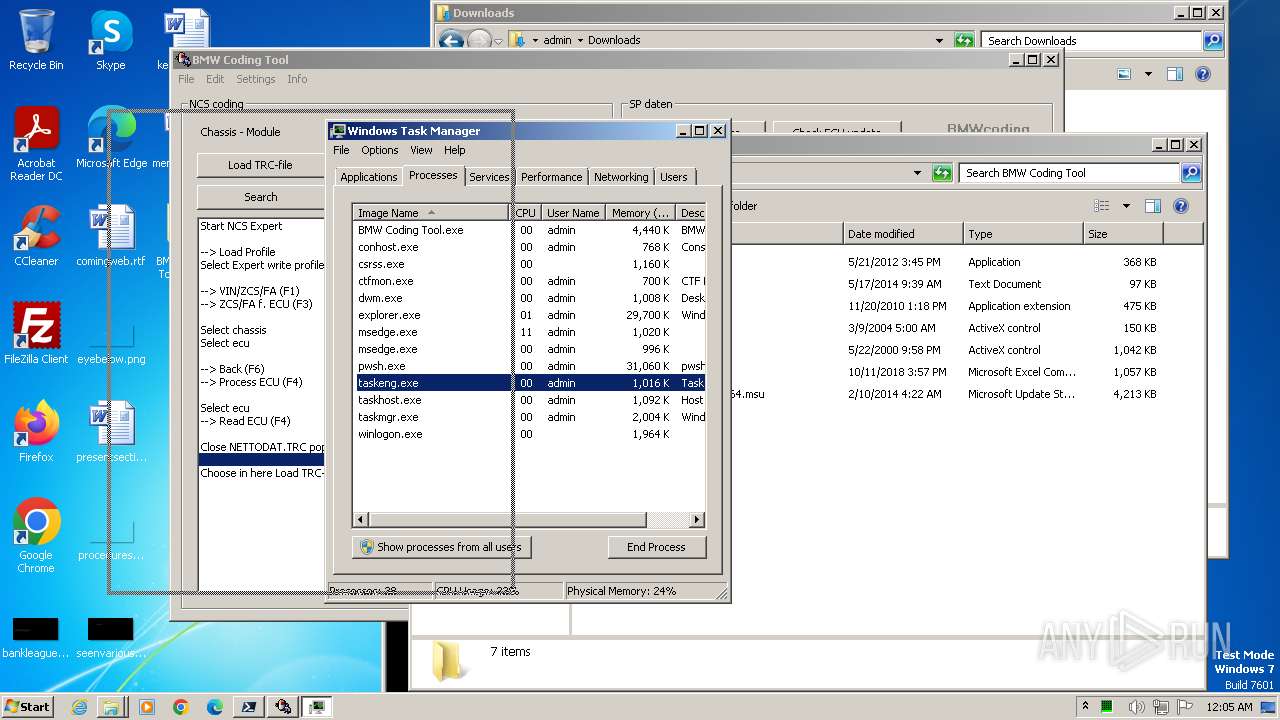
Task: Expand BMW Coding Tool explorer address dropdown
Action: click(917, 173)
